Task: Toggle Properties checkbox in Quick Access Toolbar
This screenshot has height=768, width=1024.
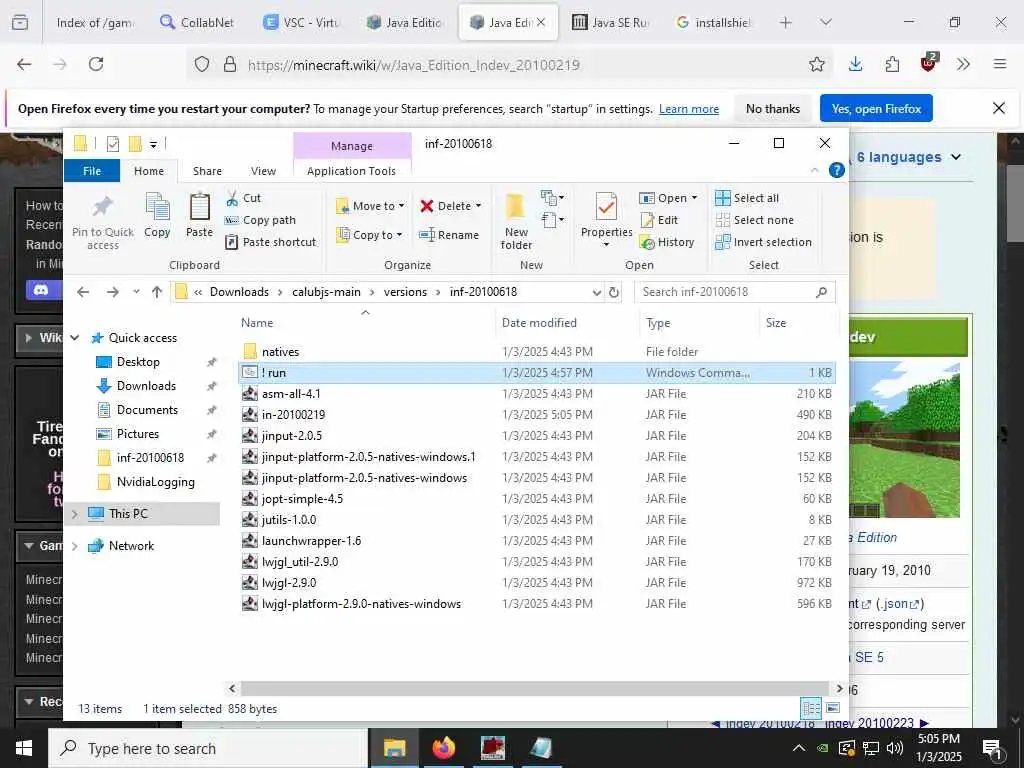Action: (x=113, y=144)
